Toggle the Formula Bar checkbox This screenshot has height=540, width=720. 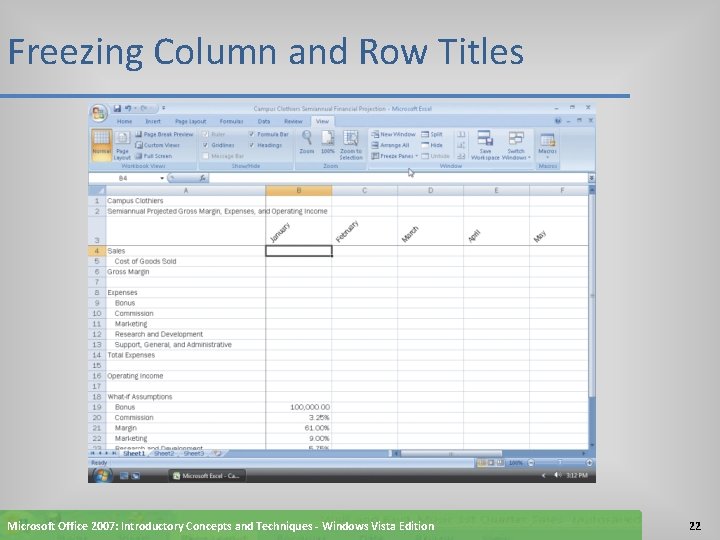[x=252, y=135]
